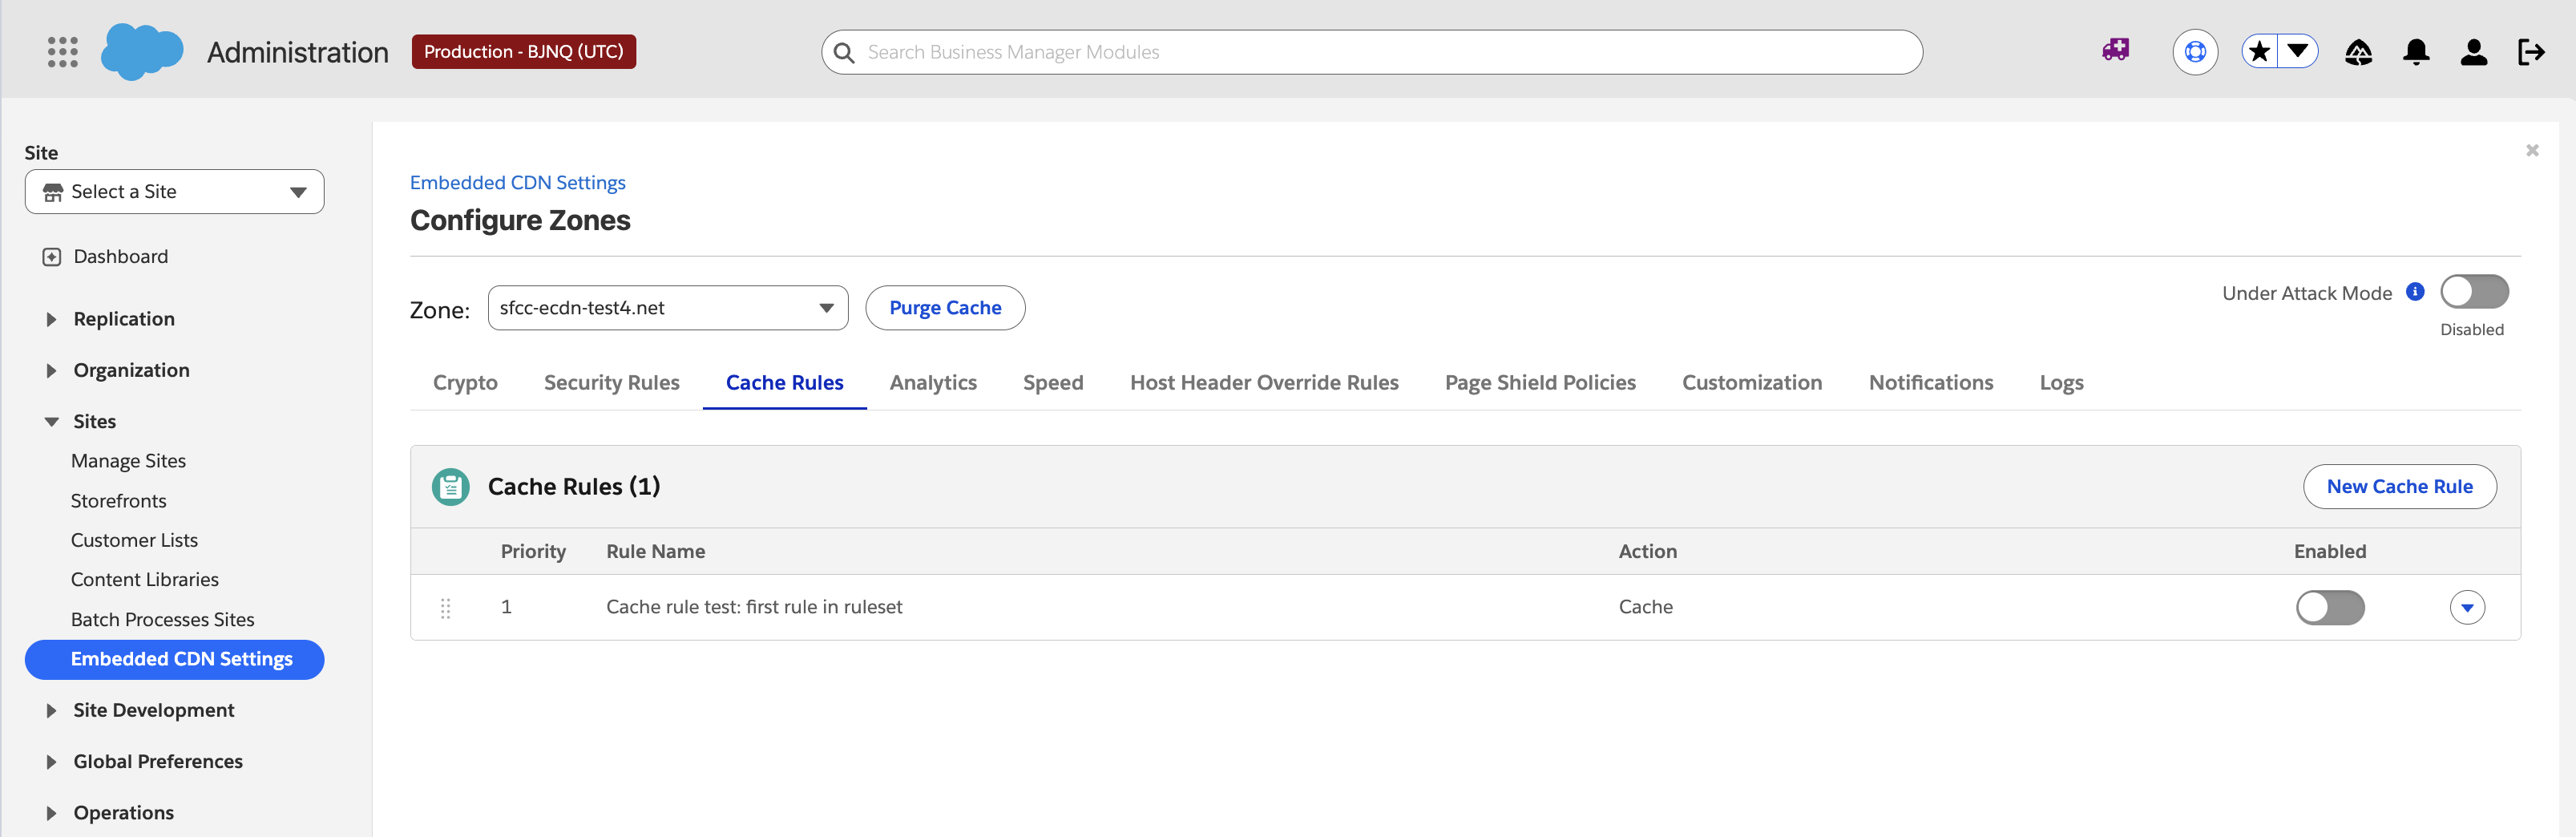2576x837 pixels.
Task: Click the Under Attack Mode info icon
Action: [x=2414, y=292]
